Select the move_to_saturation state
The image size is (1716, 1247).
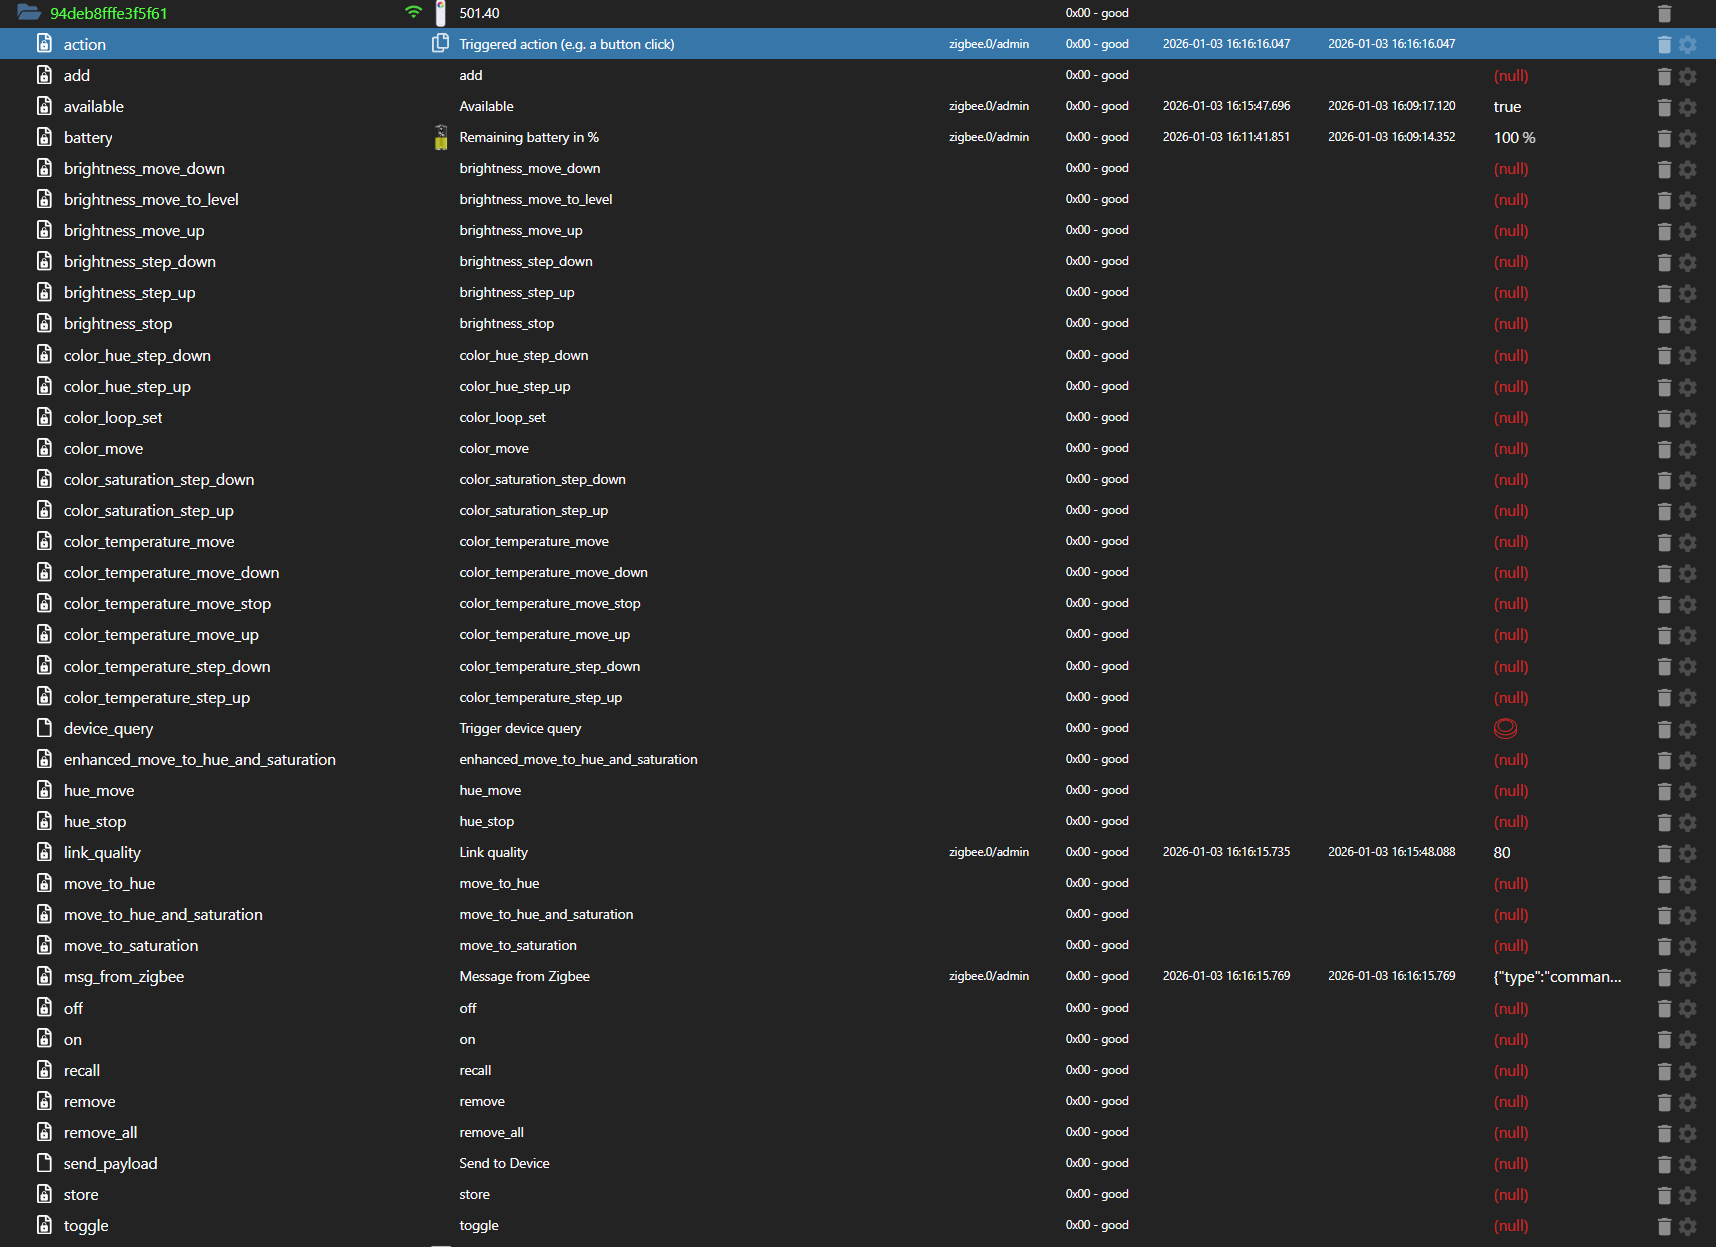point(131,945)
